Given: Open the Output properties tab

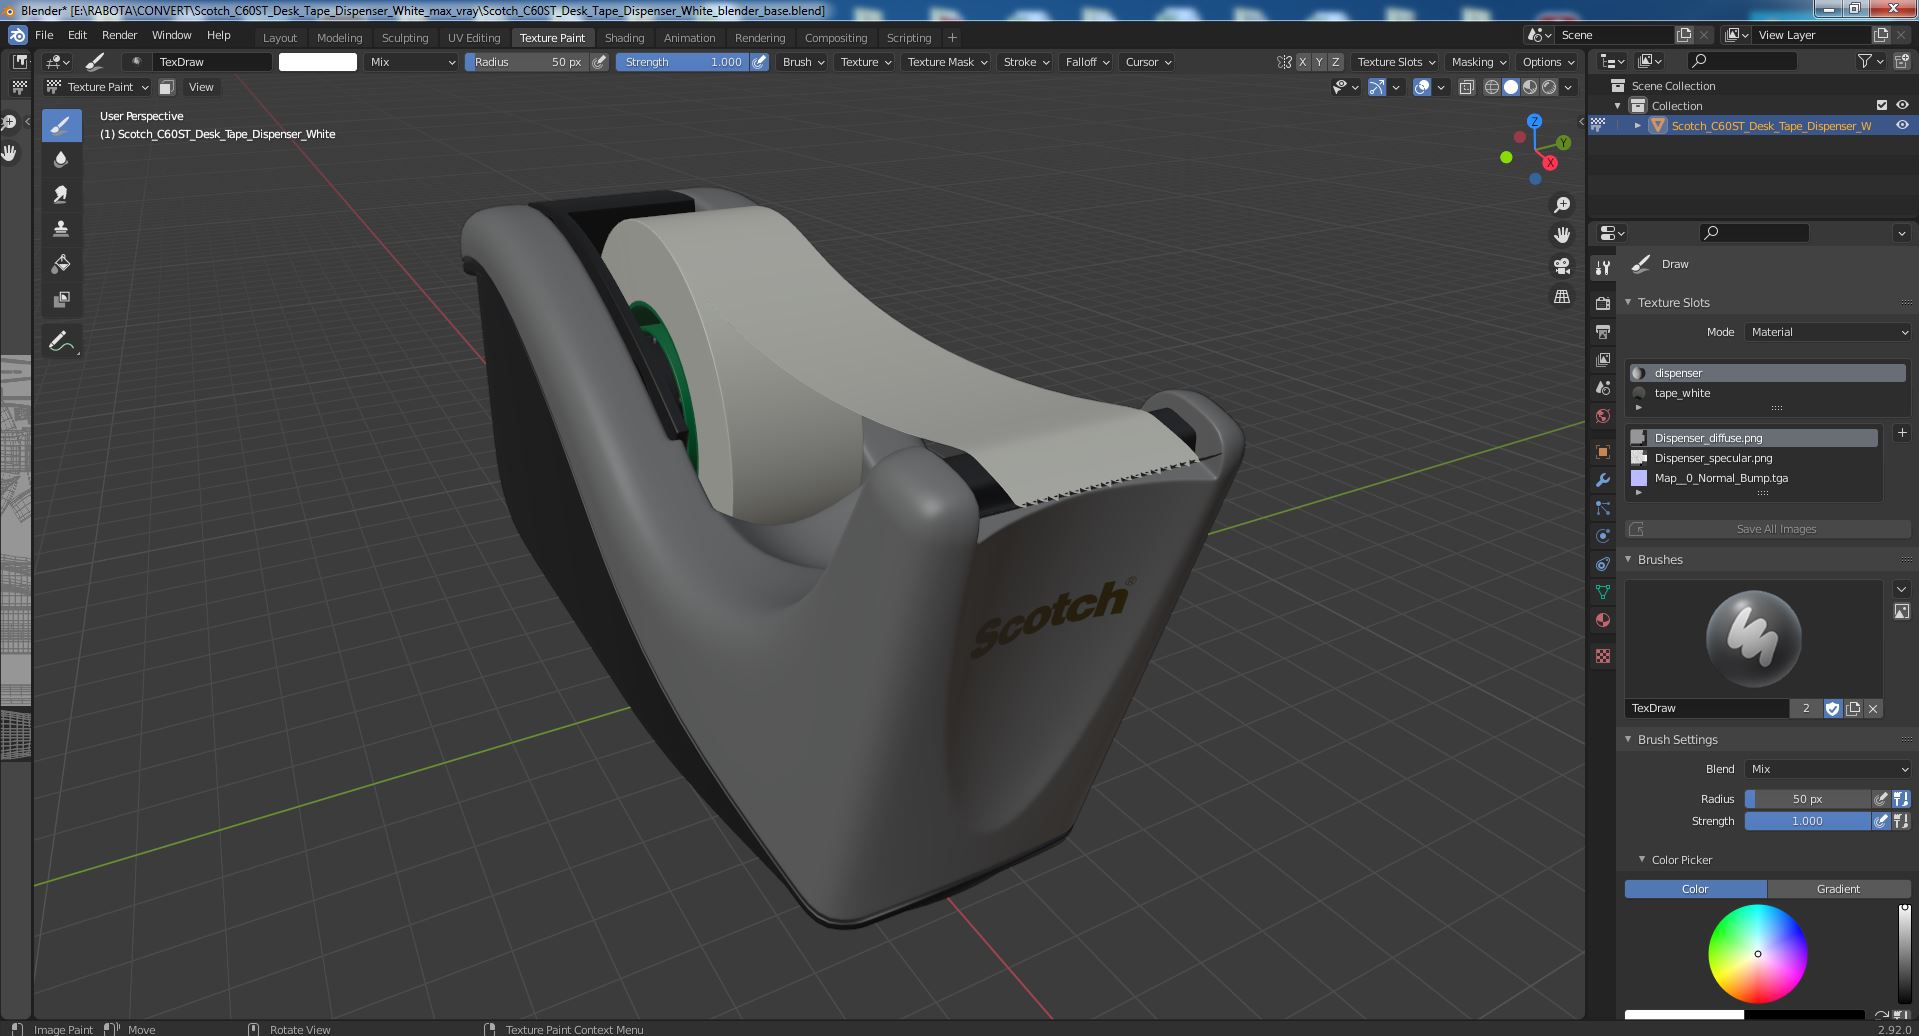Looking at the screenshot, I should tap(1603, 331).
